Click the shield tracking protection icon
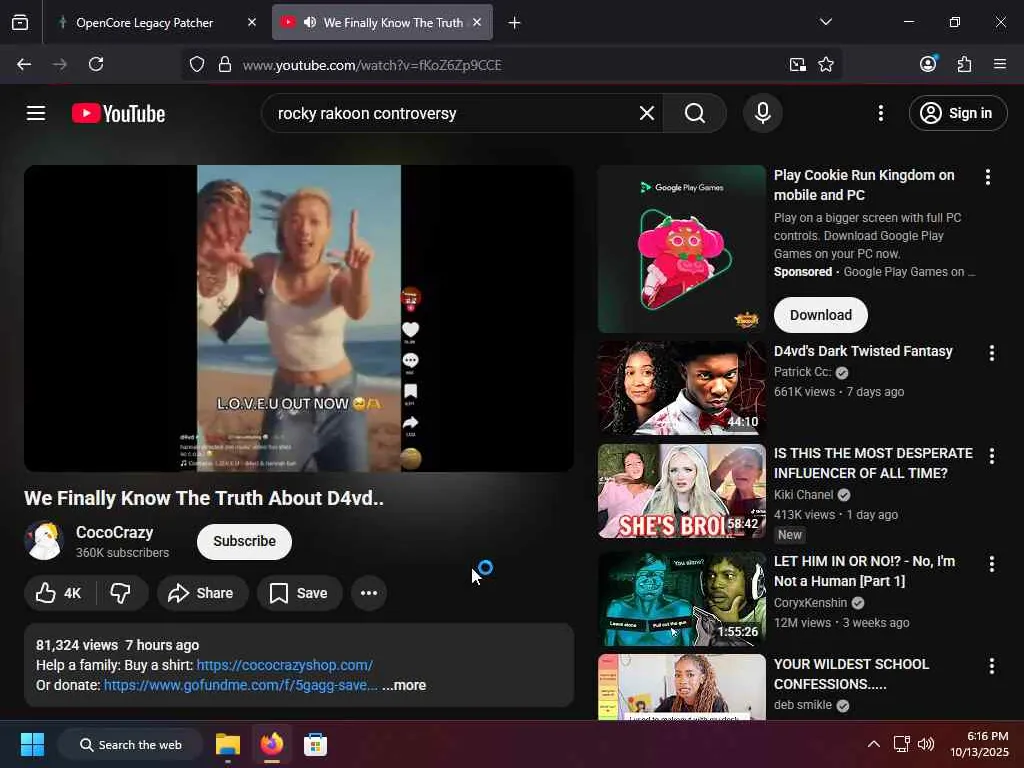The image size is (1024, 768). tap(197, 64)
